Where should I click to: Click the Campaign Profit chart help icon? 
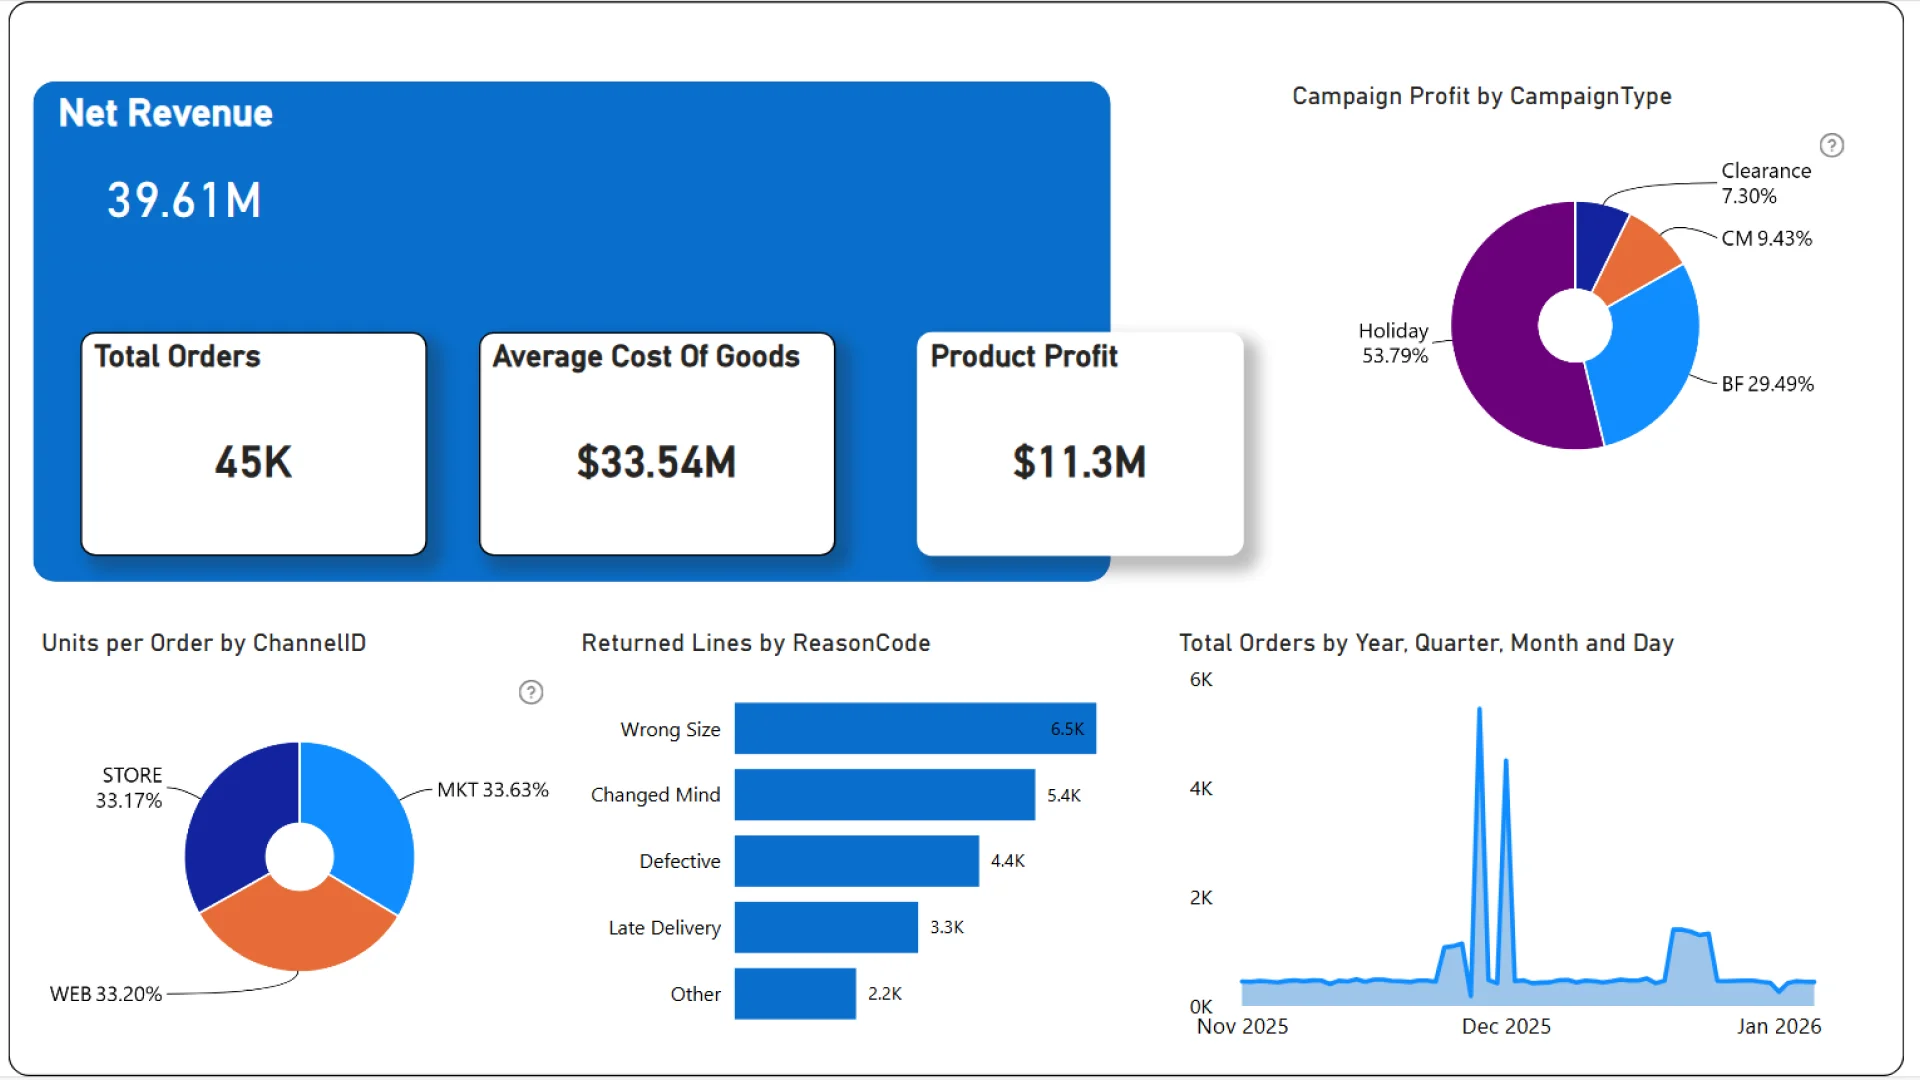(x=1831, y=146)
